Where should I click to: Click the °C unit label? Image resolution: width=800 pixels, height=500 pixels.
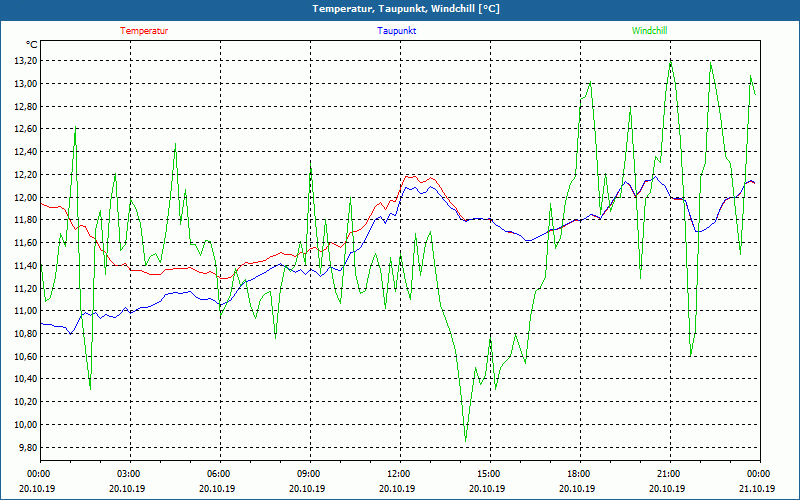click(32, 45)
